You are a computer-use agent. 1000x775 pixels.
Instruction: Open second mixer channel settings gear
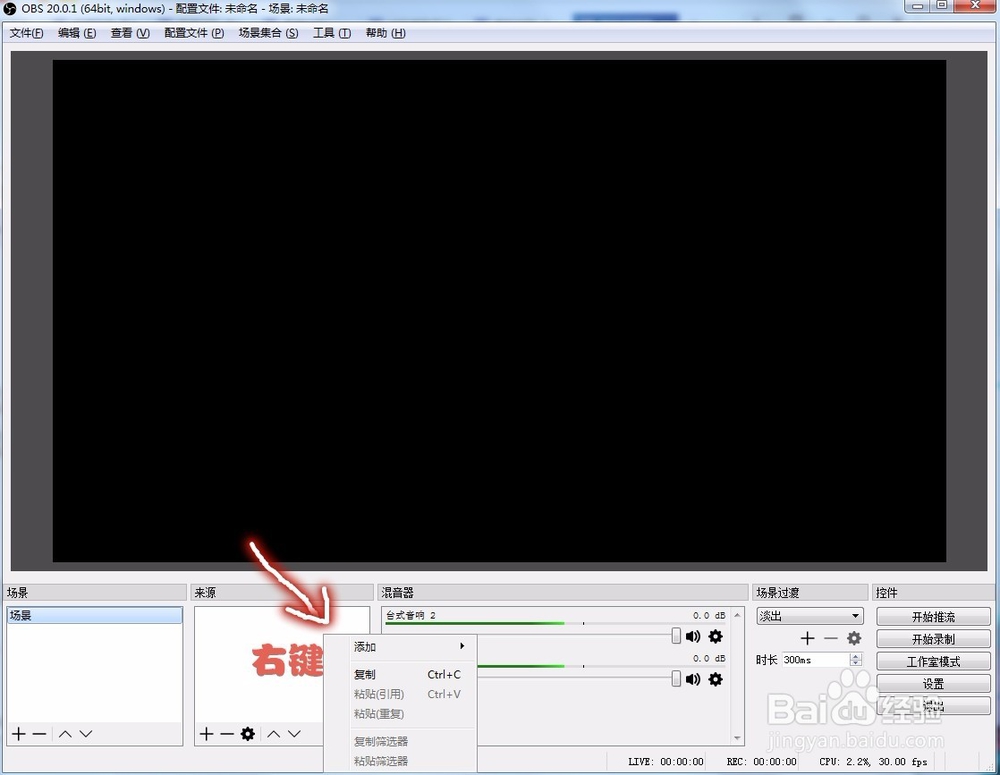tap(716, 679)
